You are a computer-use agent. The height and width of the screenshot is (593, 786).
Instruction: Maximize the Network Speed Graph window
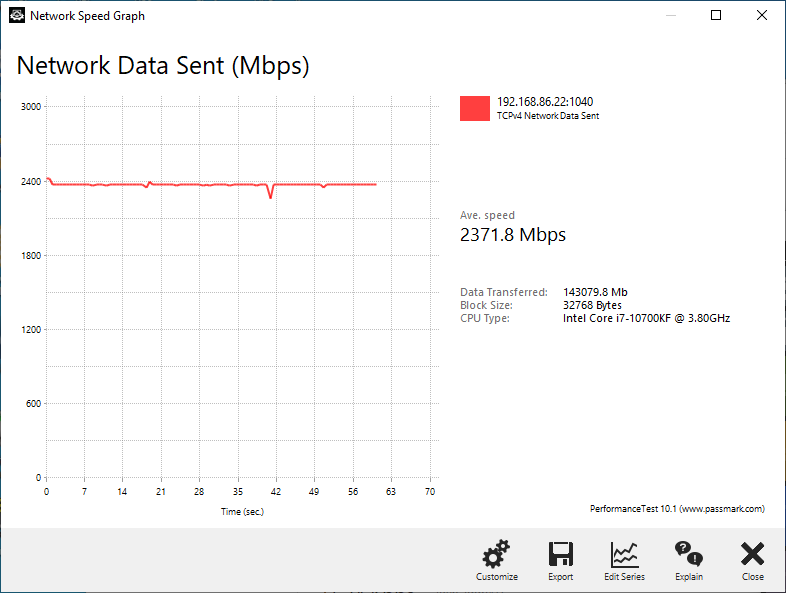716,16
